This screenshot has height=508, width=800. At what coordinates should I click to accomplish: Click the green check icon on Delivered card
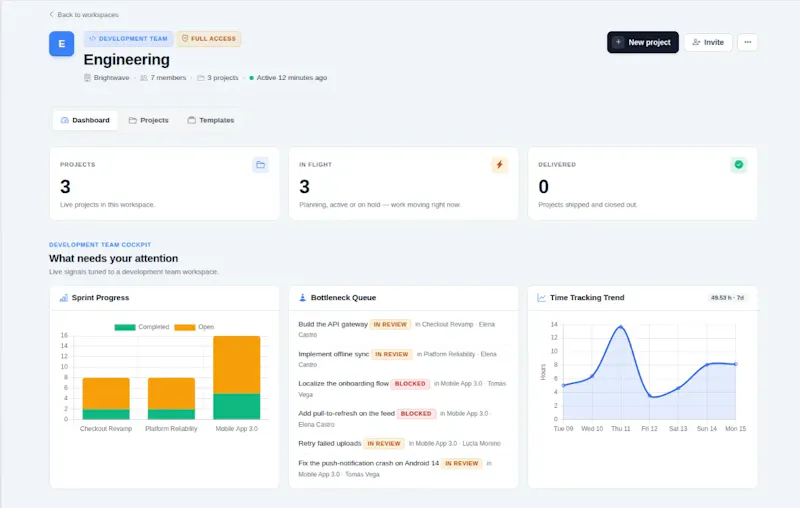739,165
